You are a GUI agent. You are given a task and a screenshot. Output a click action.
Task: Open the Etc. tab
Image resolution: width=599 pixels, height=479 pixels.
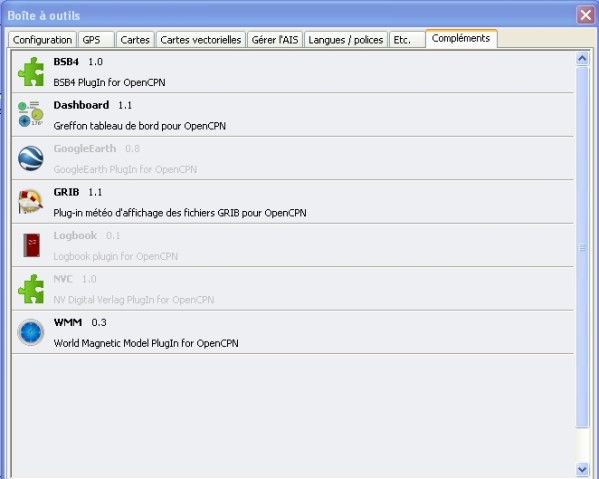407,40
